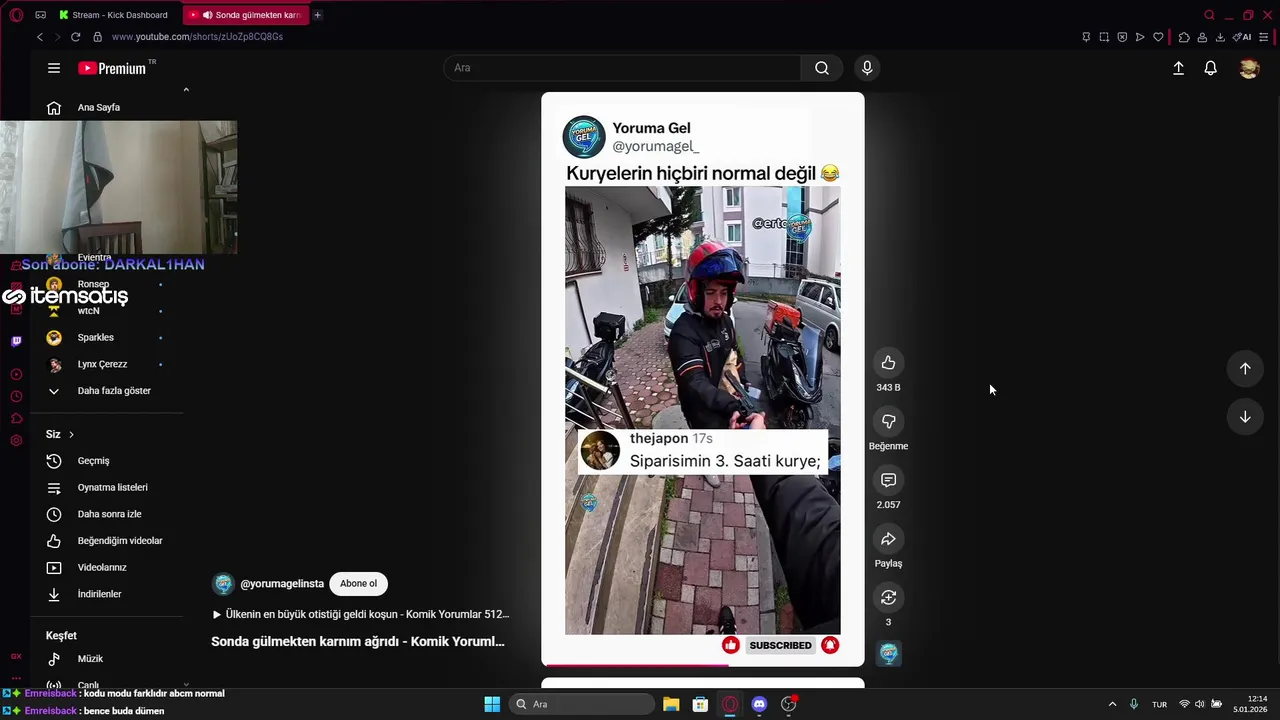The height and width of the screenshot is (720, 1280).
Task: Open File Explorer from taskbar
Action: point(671,704)
